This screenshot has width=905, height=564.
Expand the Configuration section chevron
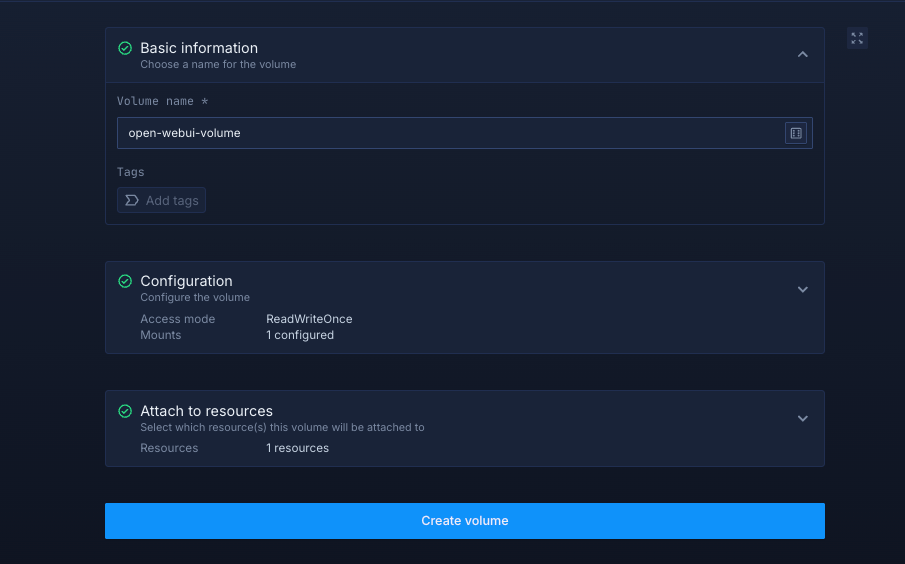[x=802, y=290]
